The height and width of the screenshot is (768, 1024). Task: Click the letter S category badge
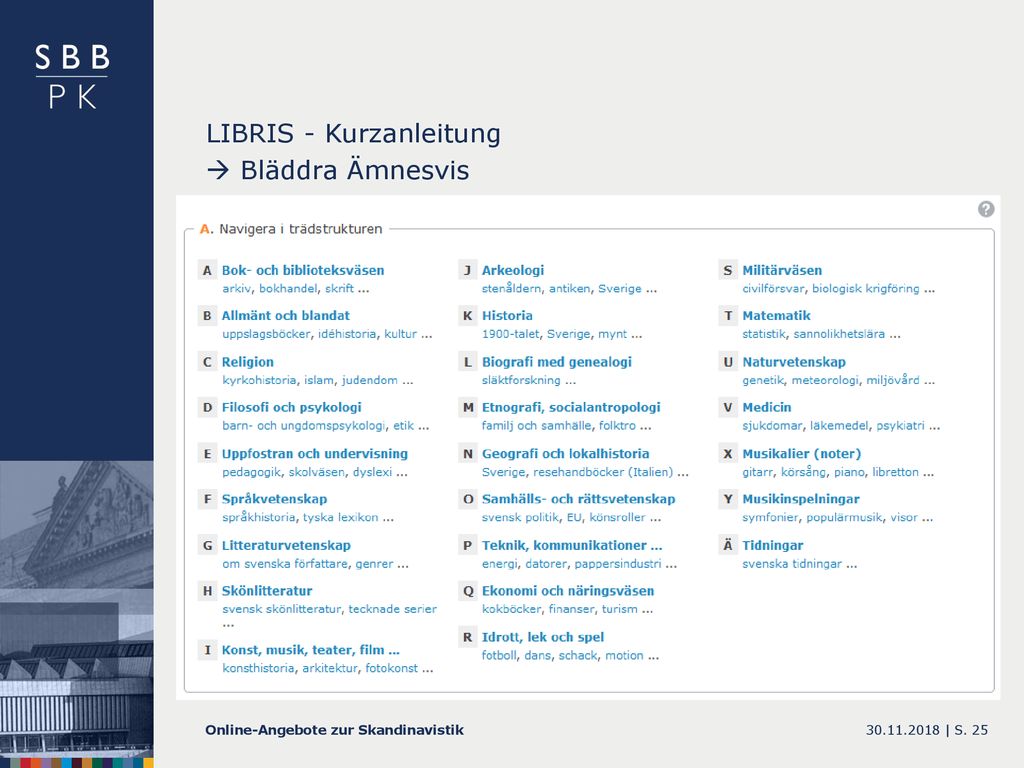(728, 270)
